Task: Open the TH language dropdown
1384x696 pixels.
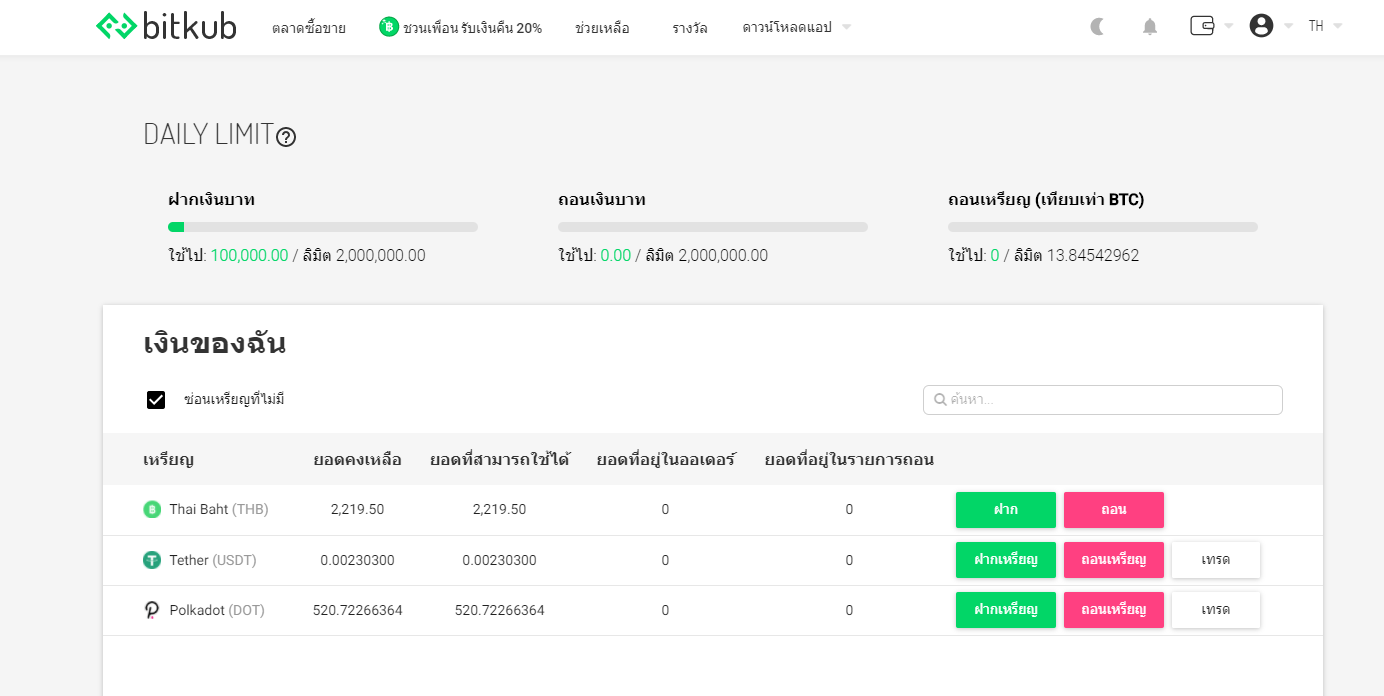Action: [1325, 26]
